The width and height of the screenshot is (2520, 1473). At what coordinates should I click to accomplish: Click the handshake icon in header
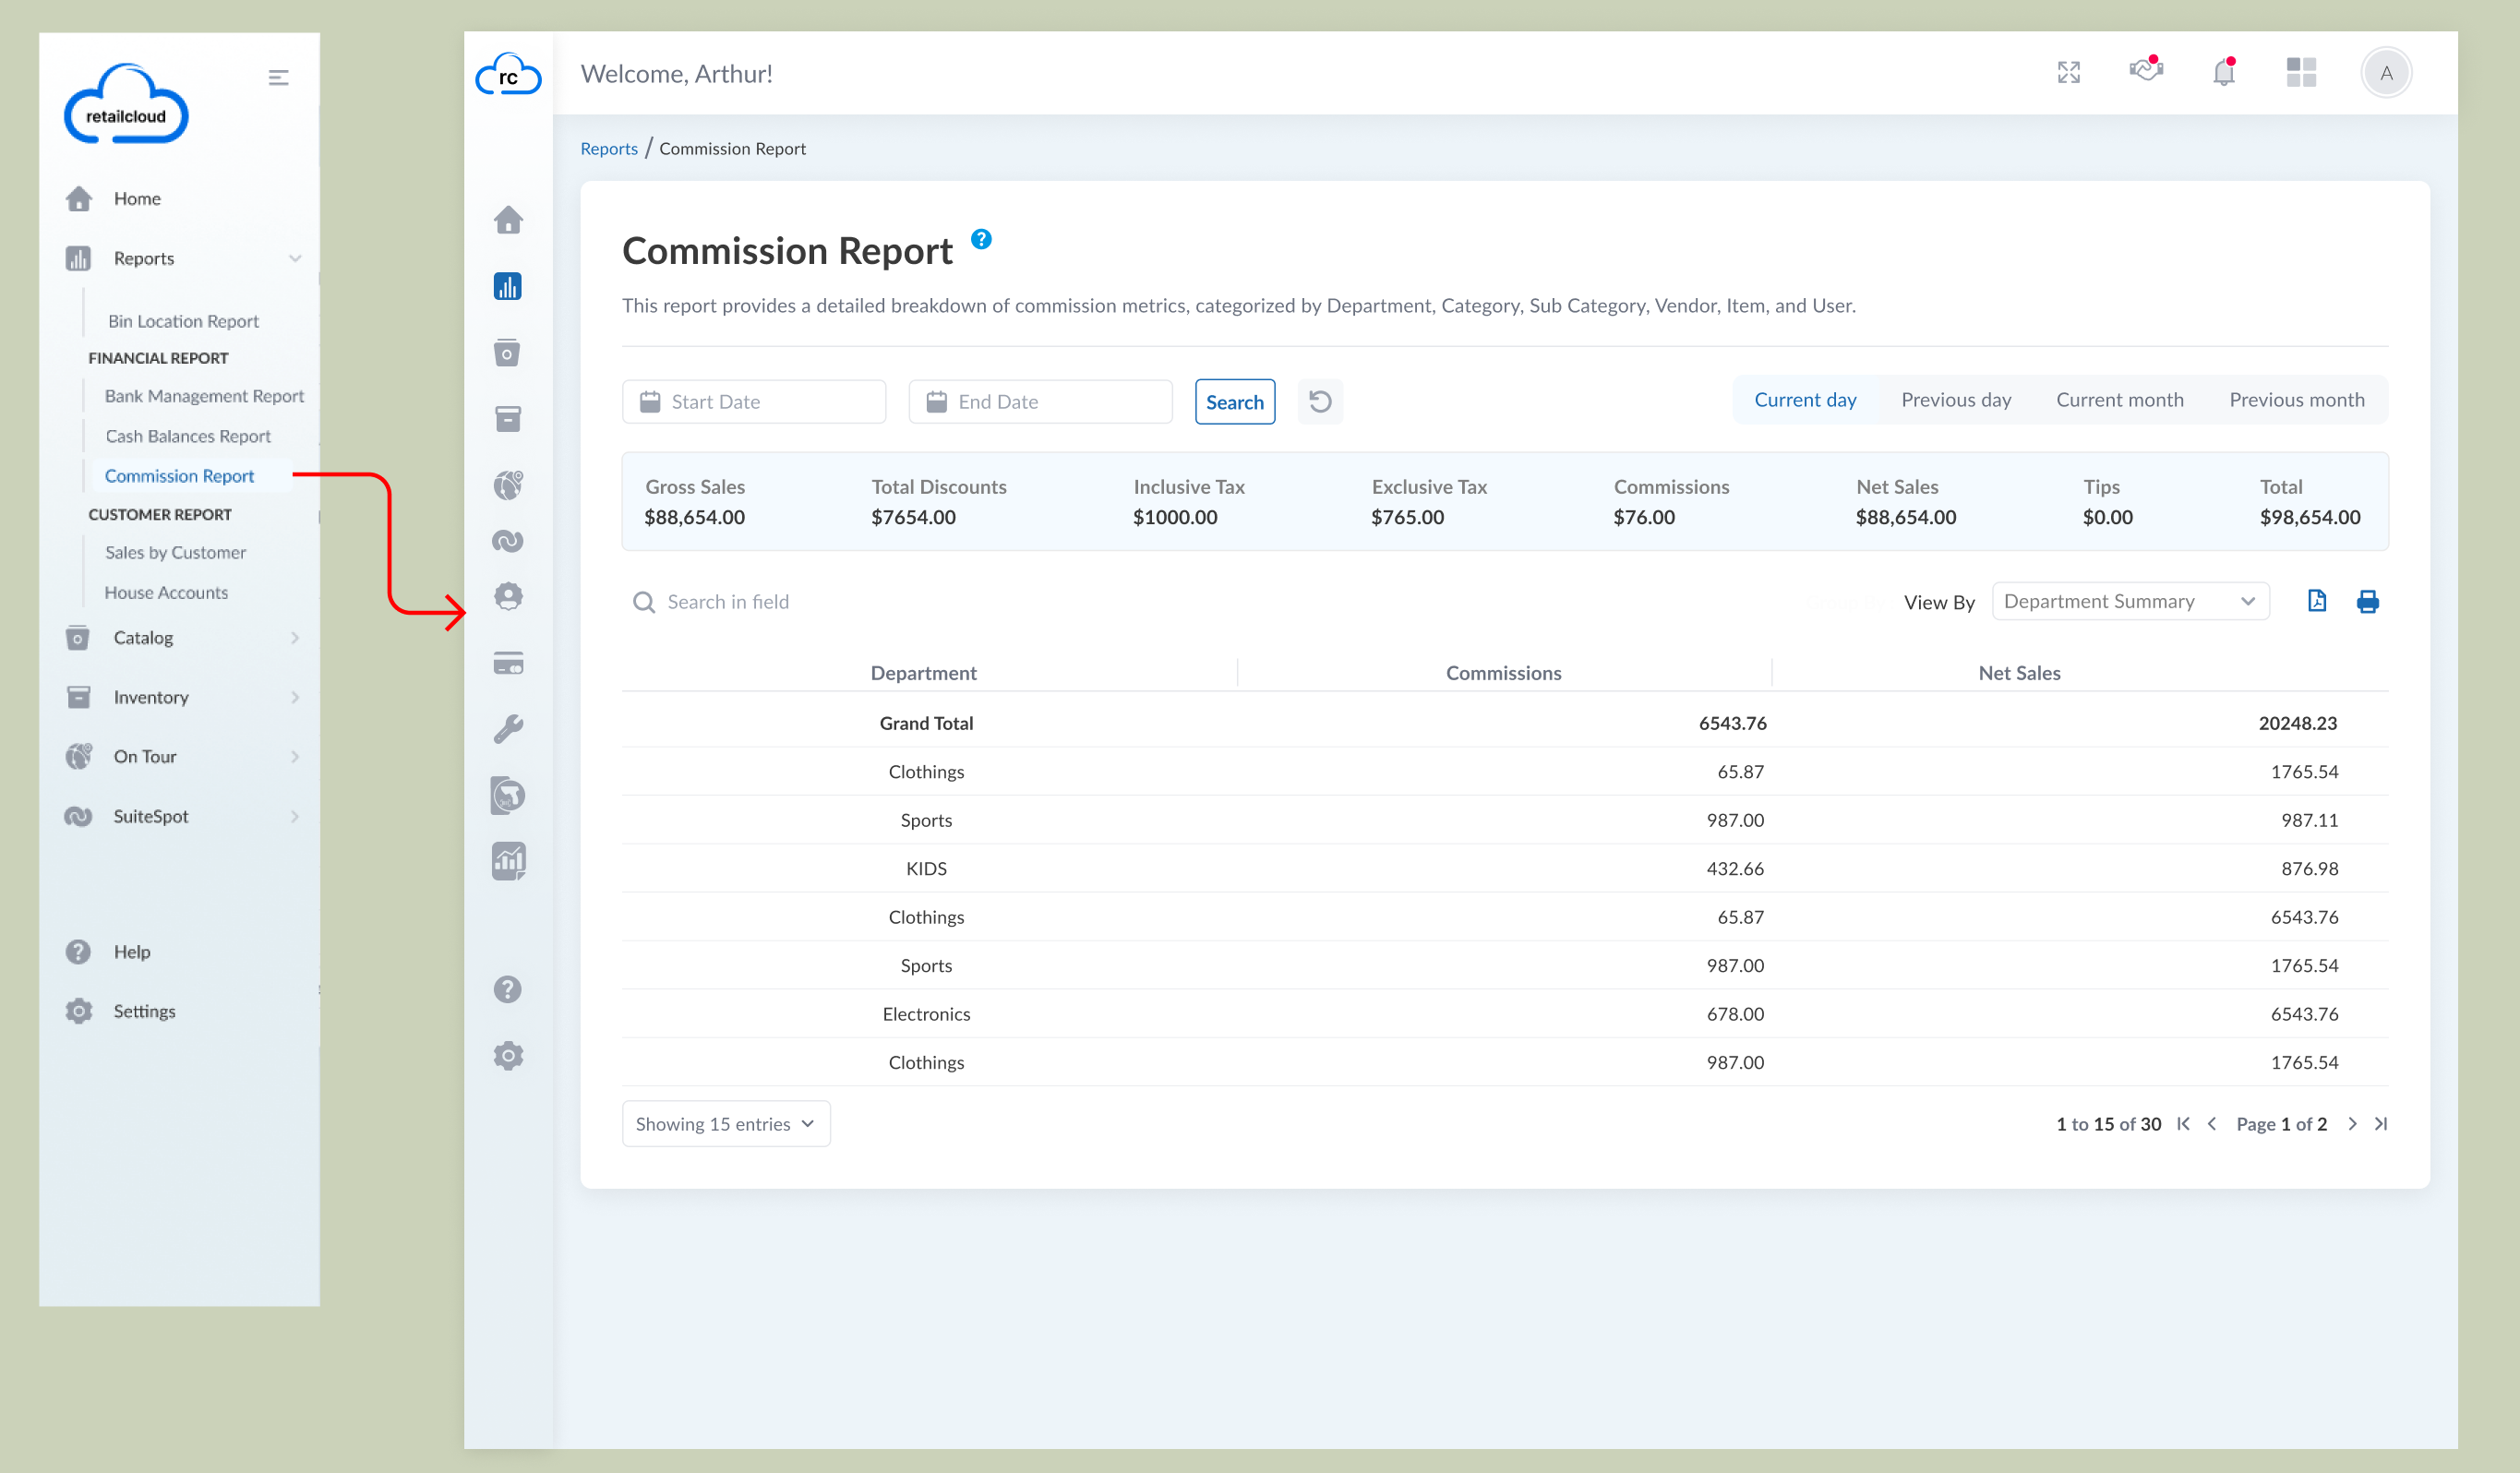[x=2146, y=71]
